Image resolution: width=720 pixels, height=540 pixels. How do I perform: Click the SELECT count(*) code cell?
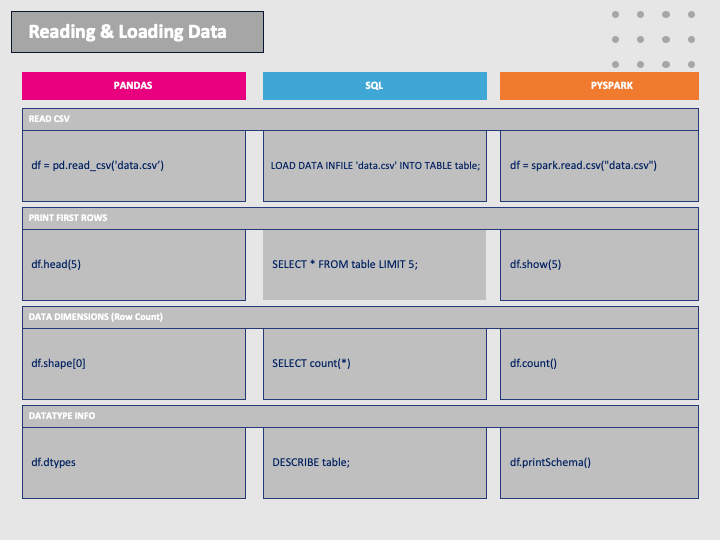[x=375, y=364]
